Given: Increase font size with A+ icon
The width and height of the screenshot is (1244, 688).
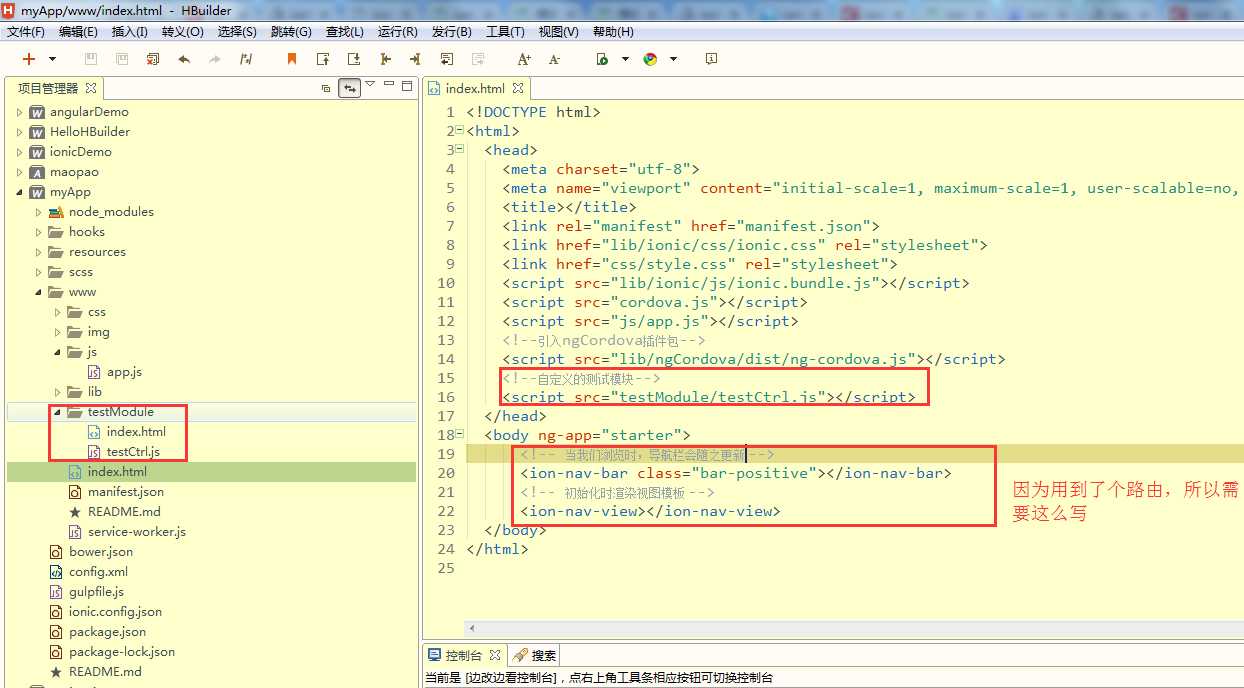Looking at the screenshot, I should tap(524, 59).
